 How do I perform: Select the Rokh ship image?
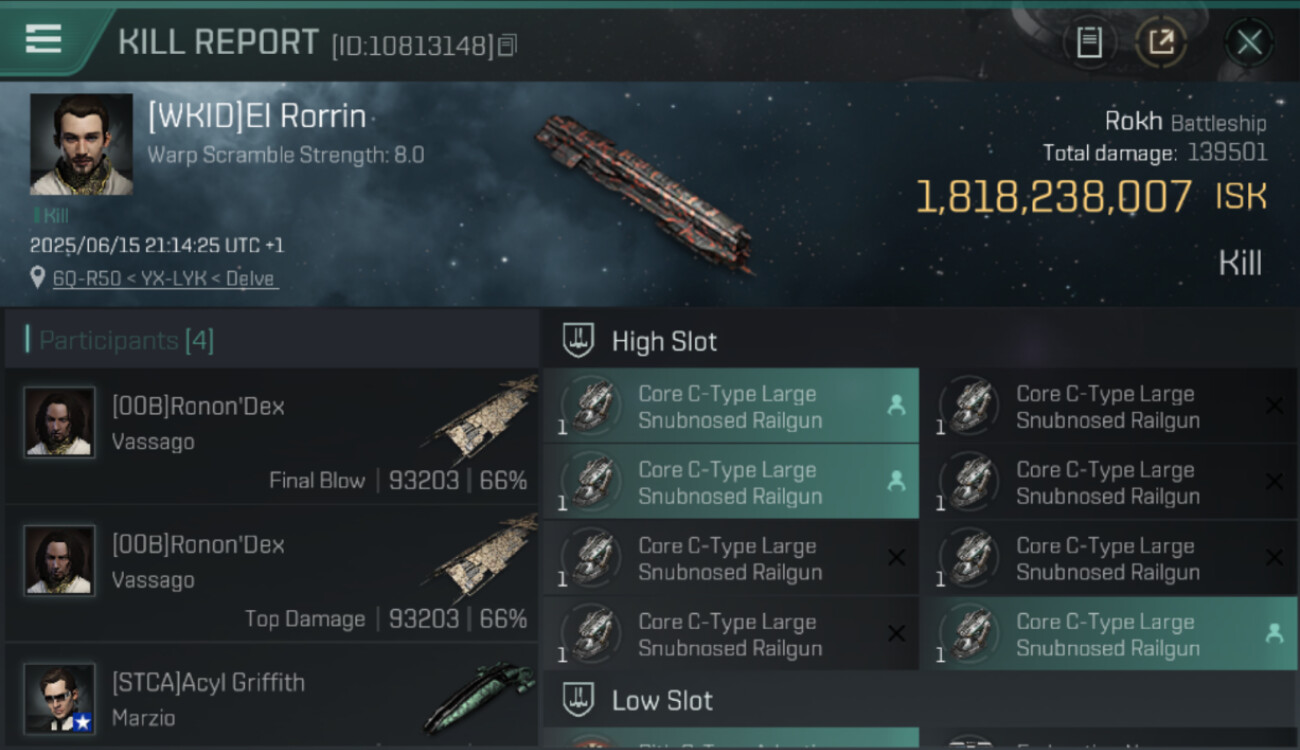point(642,190)
